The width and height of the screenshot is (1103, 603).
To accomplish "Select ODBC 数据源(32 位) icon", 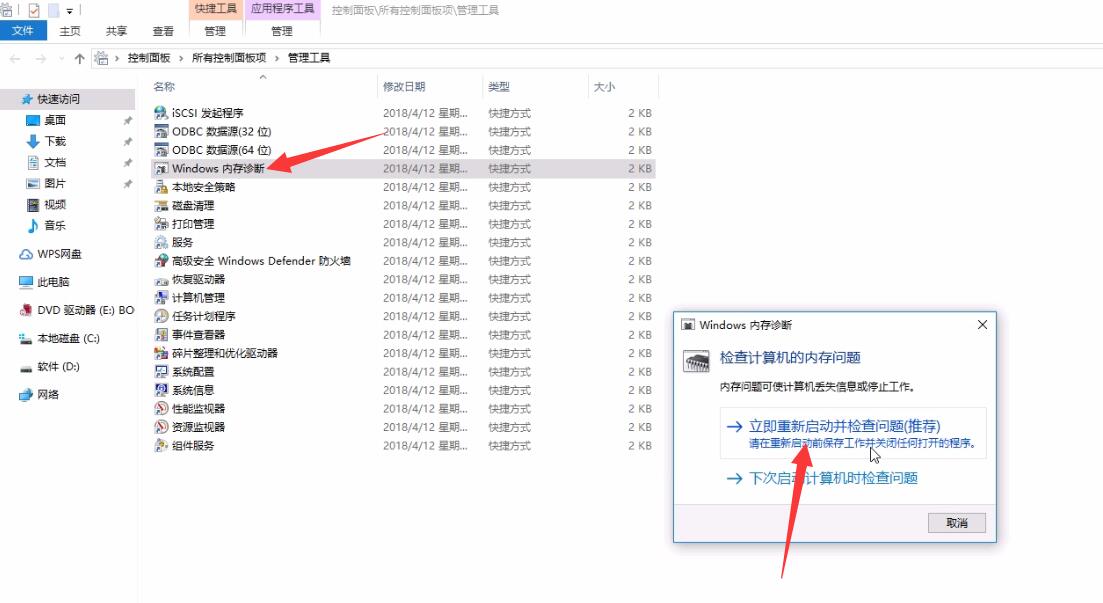I will click(x=161, y=132).
